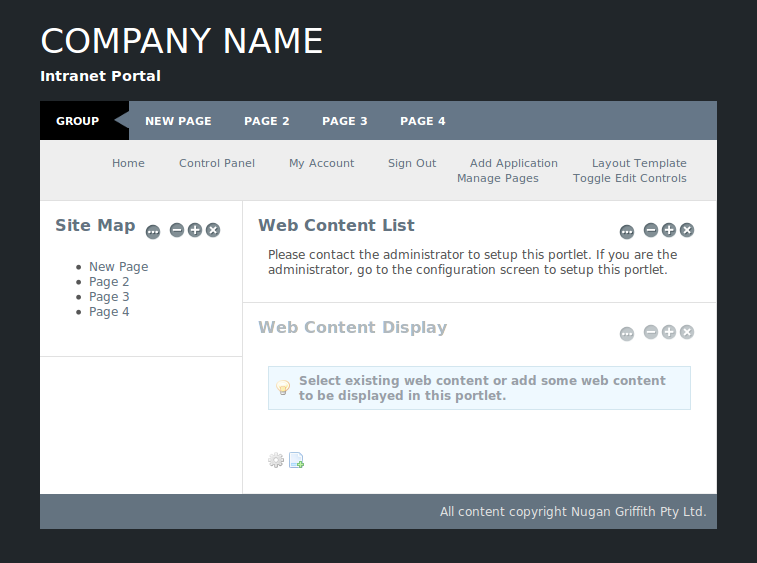The height and width of the screenshot is (563, 757).
Task: Click Toggle Edit Controls
Action: (630, 178)
